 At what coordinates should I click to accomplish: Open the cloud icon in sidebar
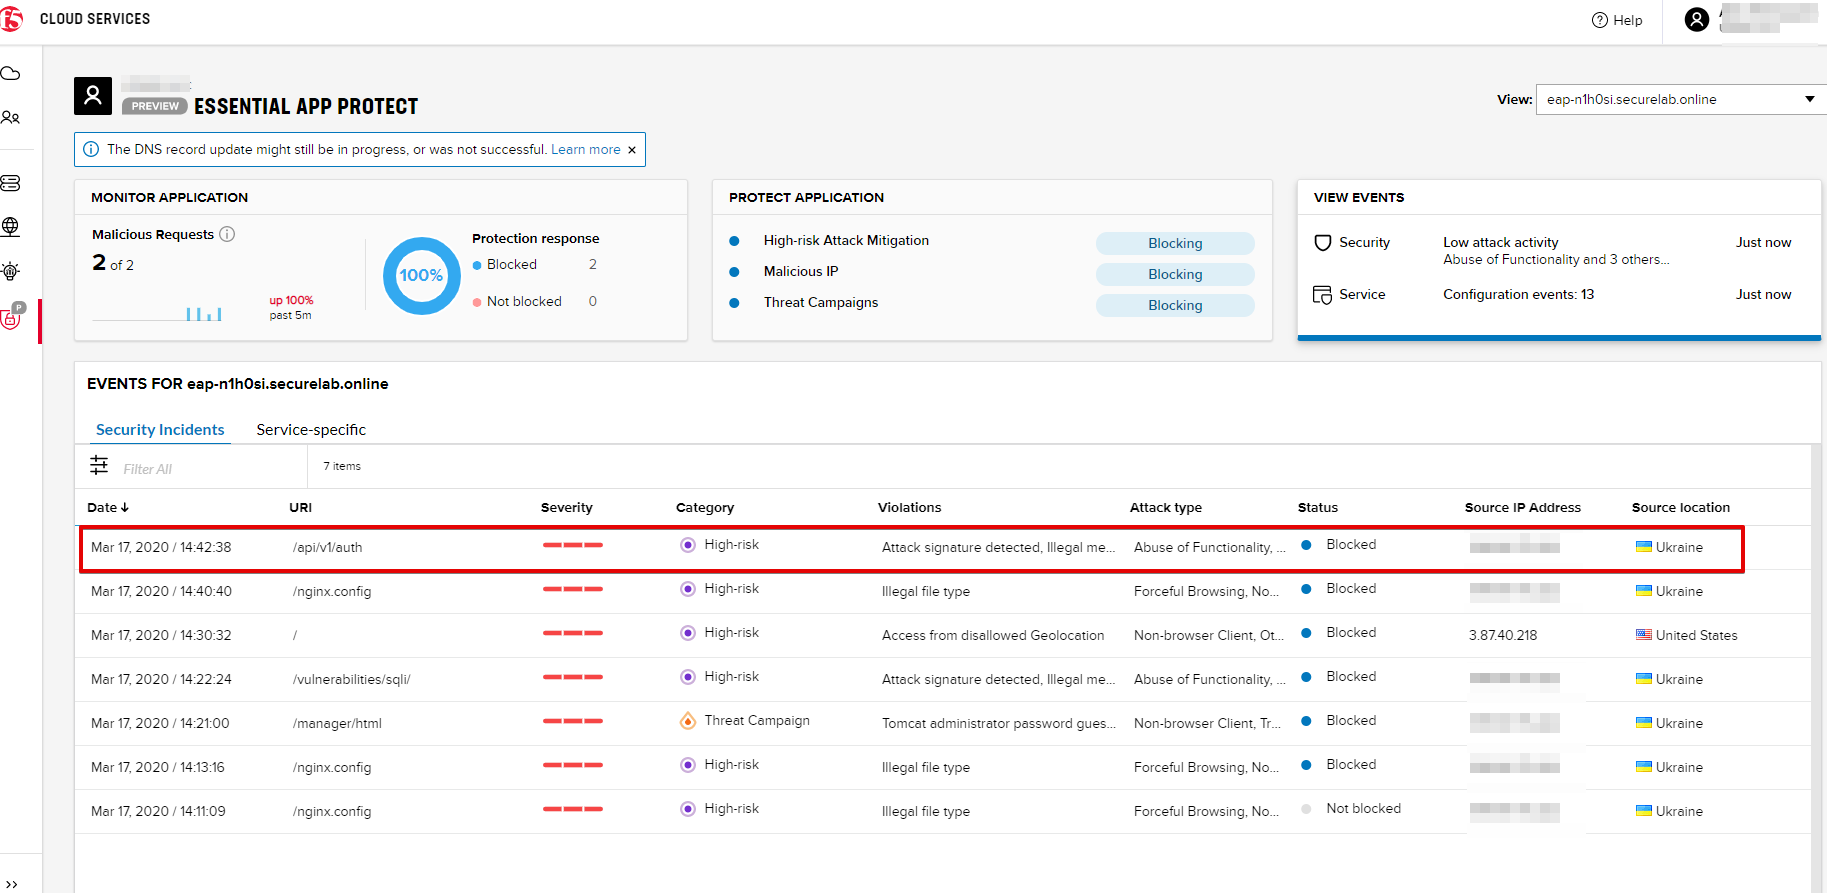[x=11, y=74]
